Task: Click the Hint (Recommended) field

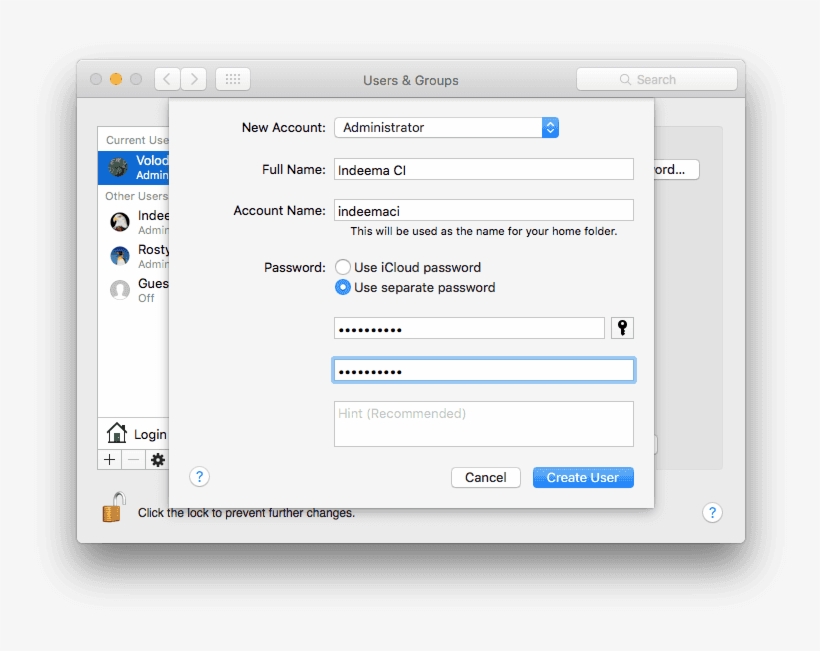Action: click(x=484, y=424)
